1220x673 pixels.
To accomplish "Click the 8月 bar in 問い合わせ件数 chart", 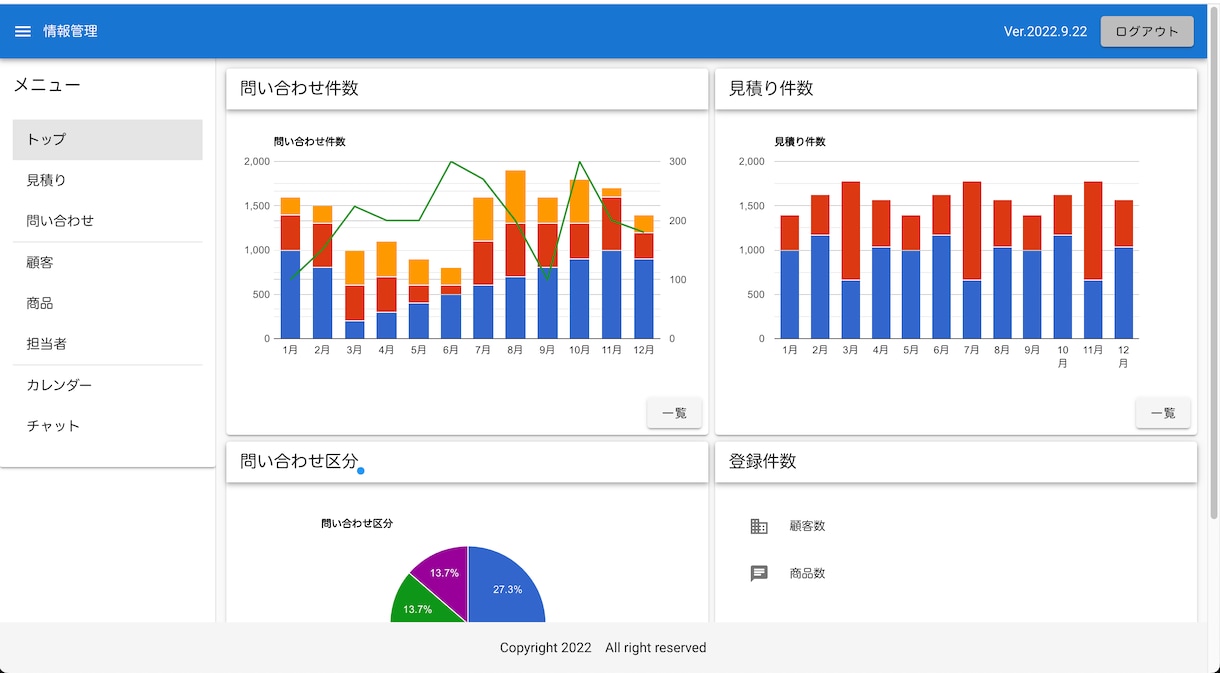I will tap(515, 255).
